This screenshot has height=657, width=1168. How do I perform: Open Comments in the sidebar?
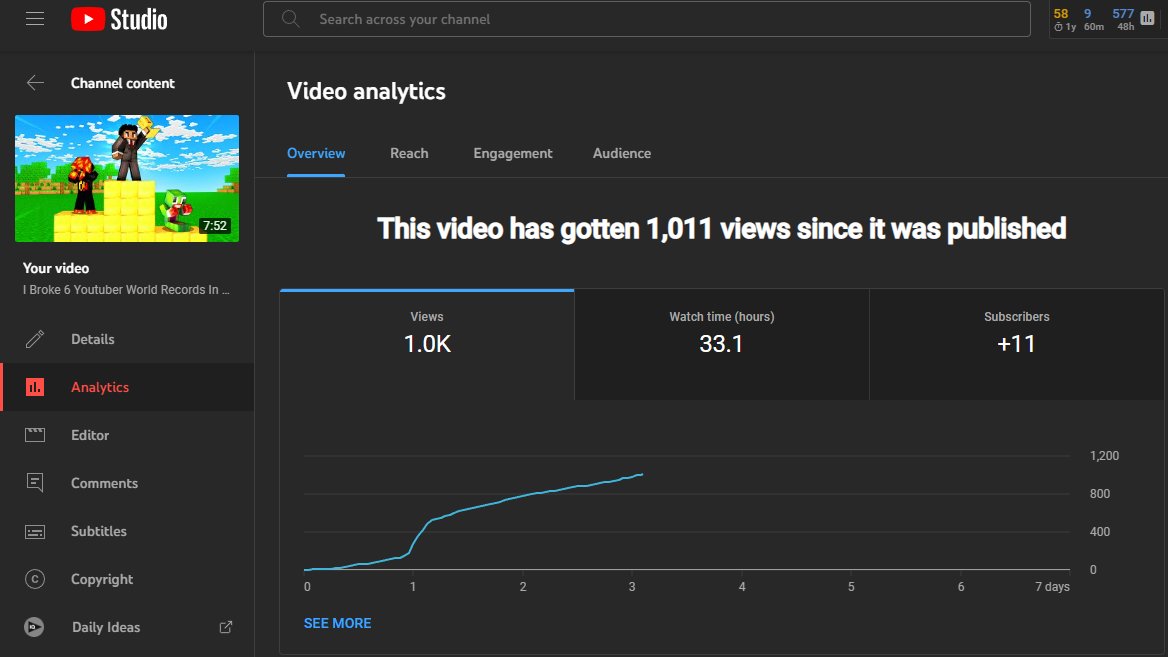(x=127, y=483)
